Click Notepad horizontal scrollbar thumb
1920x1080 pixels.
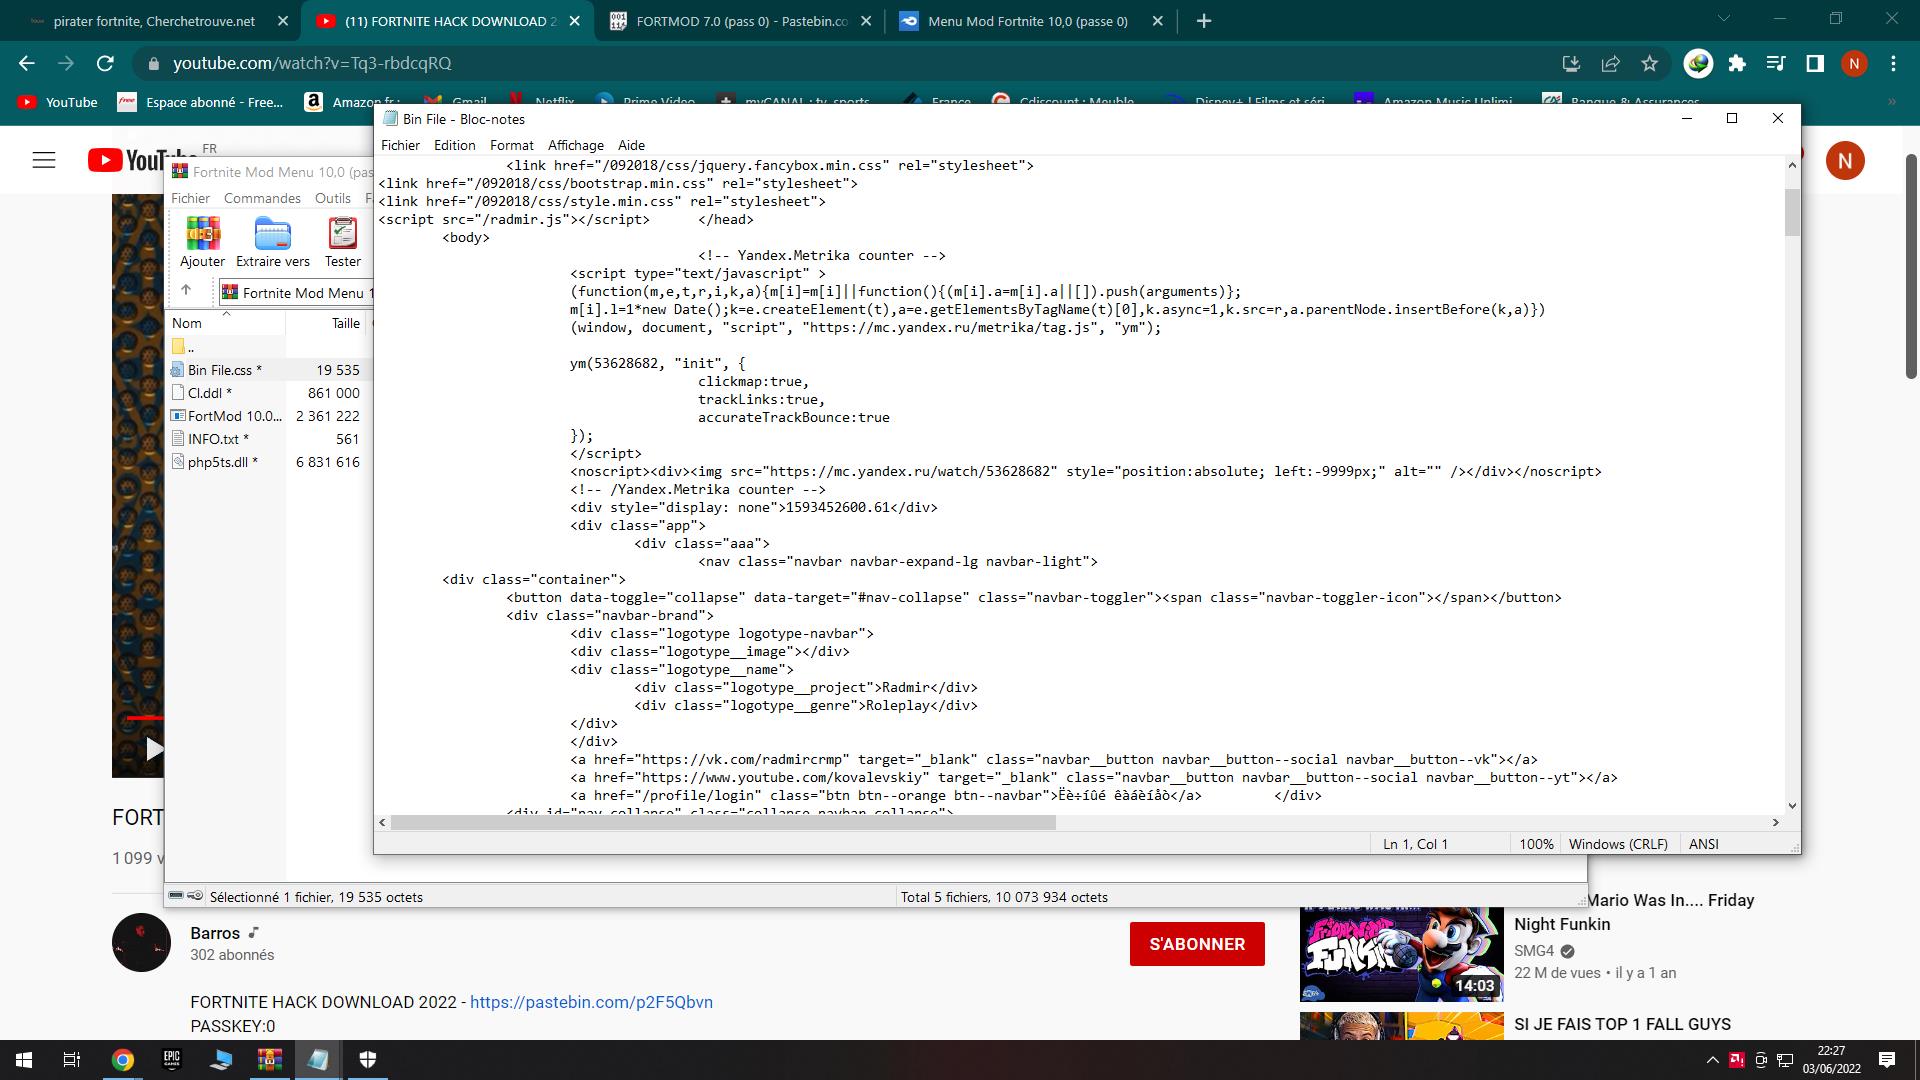722,822
